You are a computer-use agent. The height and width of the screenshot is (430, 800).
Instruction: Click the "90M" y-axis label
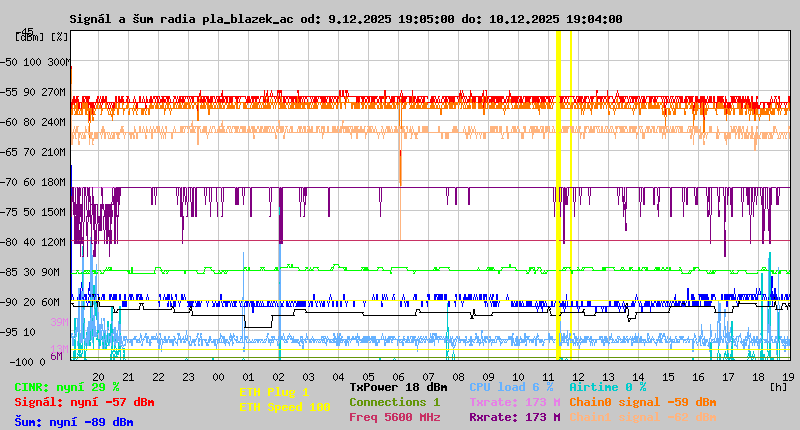pyautogui.click(x=51, y=272)
